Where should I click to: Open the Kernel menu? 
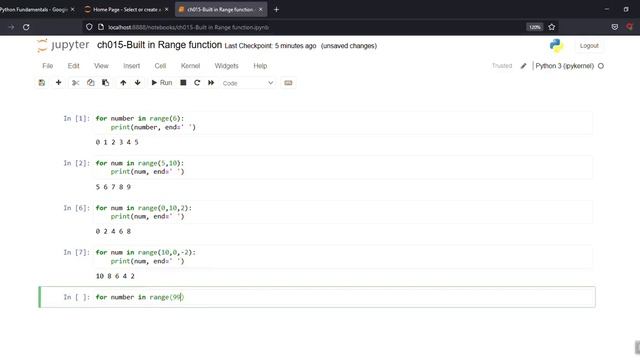coord(190,66)
